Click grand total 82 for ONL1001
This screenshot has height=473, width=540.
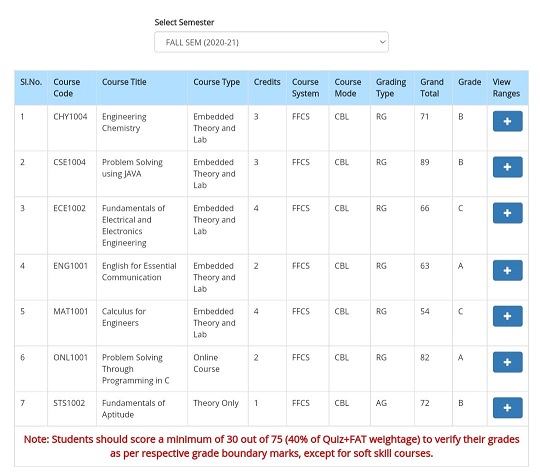point(425,357)
